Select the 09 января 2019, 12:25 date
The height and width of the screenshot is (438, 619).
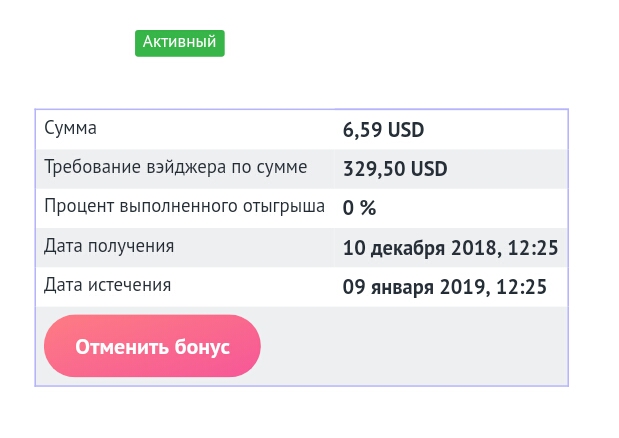[x=445, y=287]
